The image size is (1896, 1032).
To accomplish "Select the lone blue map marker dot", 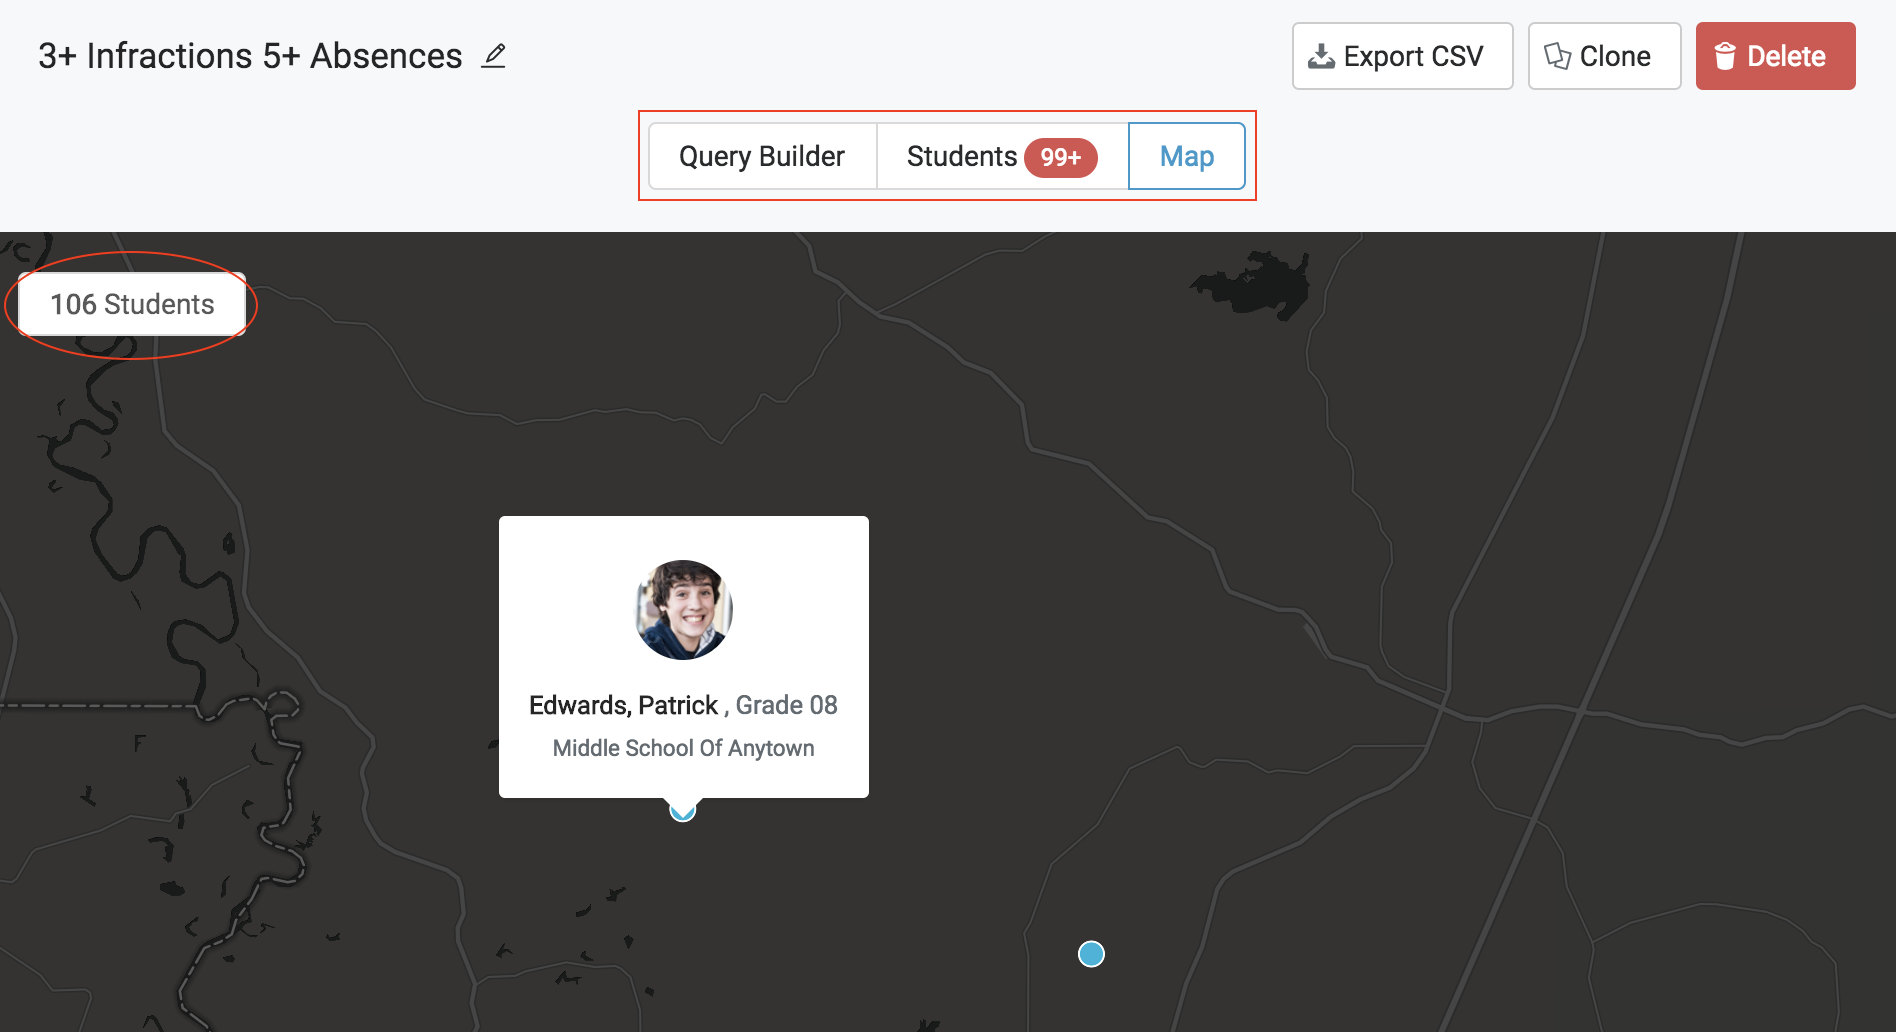I will coord(1091,954).
